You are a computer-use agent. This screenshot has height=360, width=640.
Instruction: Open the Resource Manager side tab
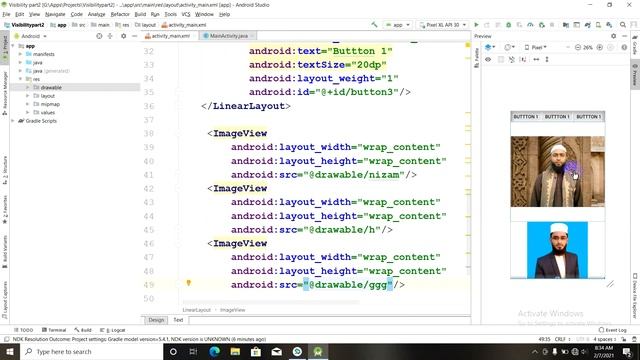5,92
